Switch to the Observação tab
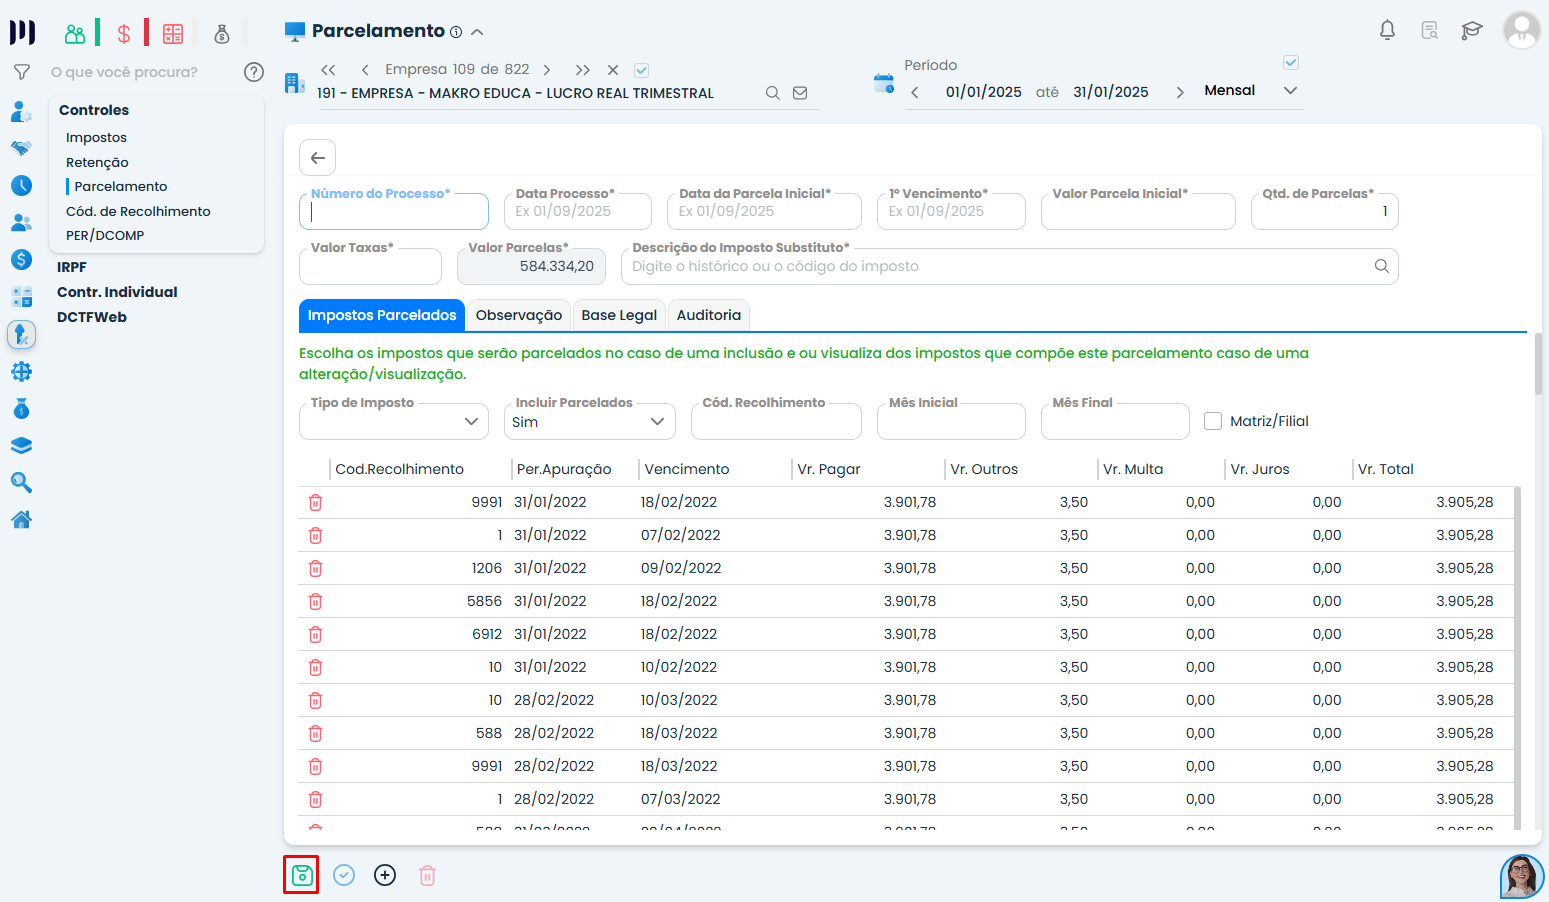This screenshot has width=1549, height=902. 518,315
